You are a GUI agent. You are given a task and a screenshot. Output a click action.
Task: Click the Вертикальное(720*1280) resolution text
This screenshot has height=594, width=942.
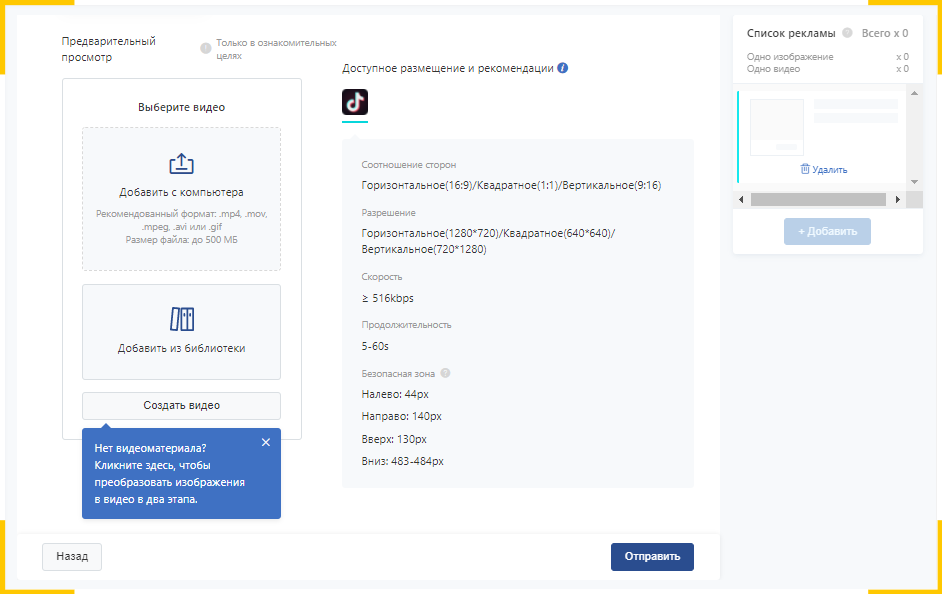[x=424, y=249]
